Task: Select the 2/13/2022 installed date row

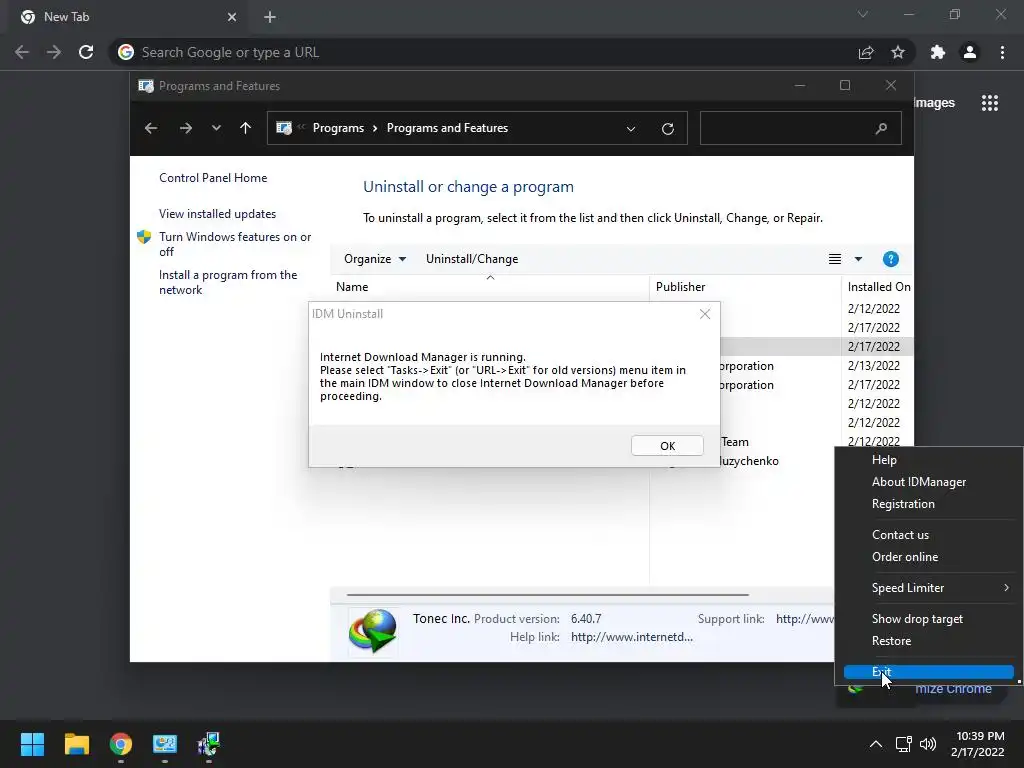Action: (873, 366)
